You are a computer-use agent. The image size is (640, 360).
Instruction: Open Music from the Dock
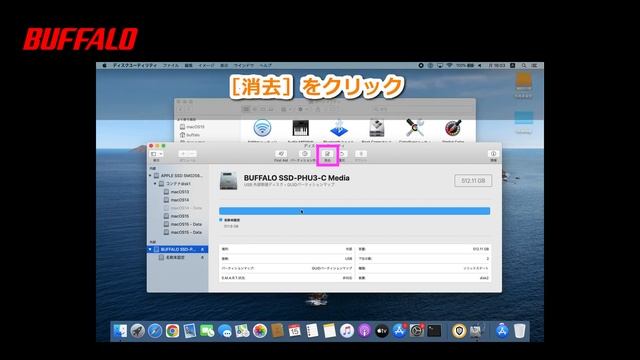(347, 331)
